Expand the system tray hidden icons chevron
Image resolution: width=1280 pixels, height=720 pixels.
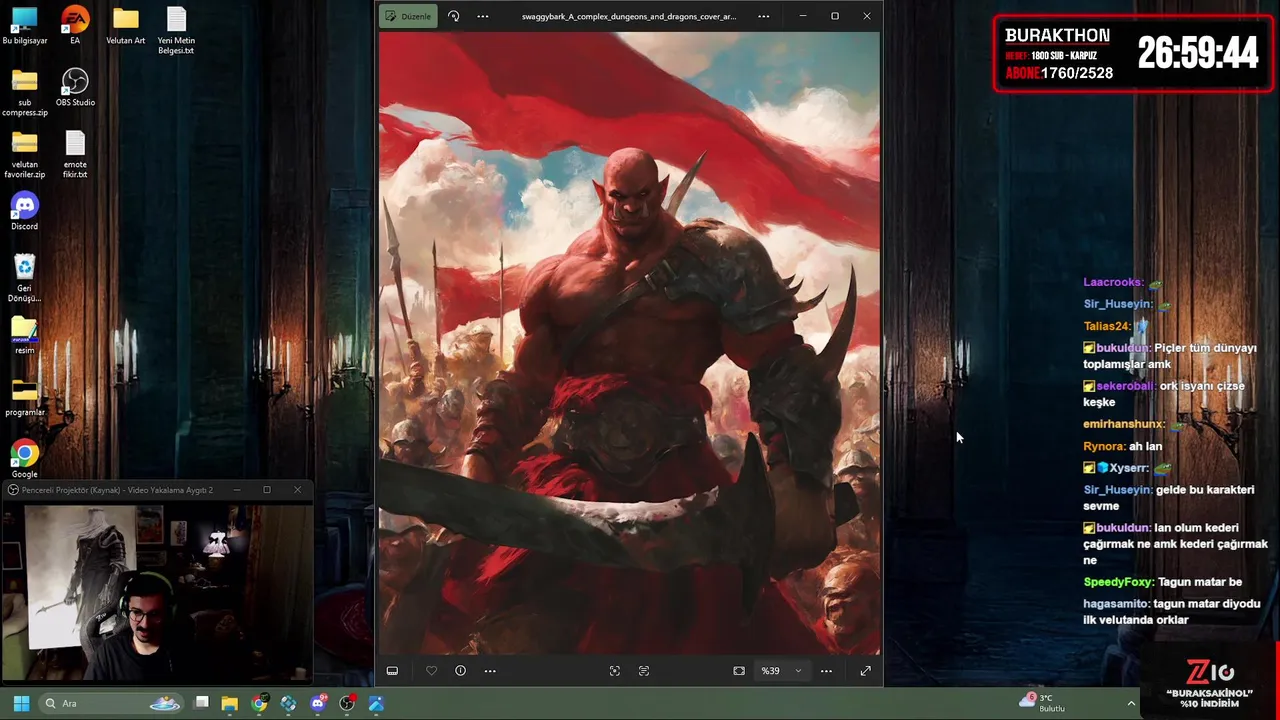pos(1131,703)
